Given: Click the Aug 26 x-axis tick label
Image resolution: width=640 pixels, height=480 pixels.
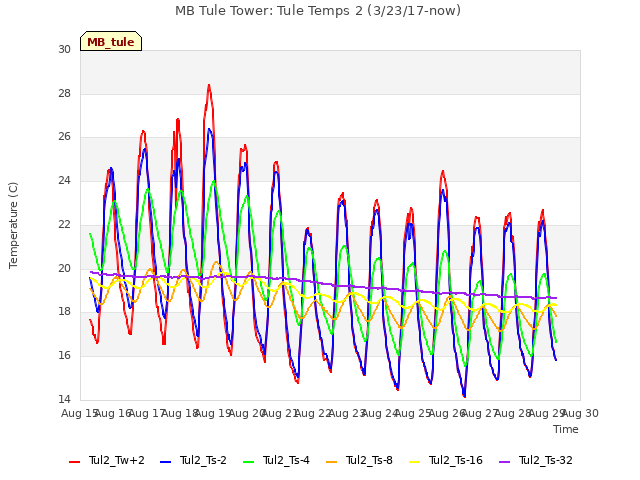Looking at the screenshot, I should [x=447, y=413].
